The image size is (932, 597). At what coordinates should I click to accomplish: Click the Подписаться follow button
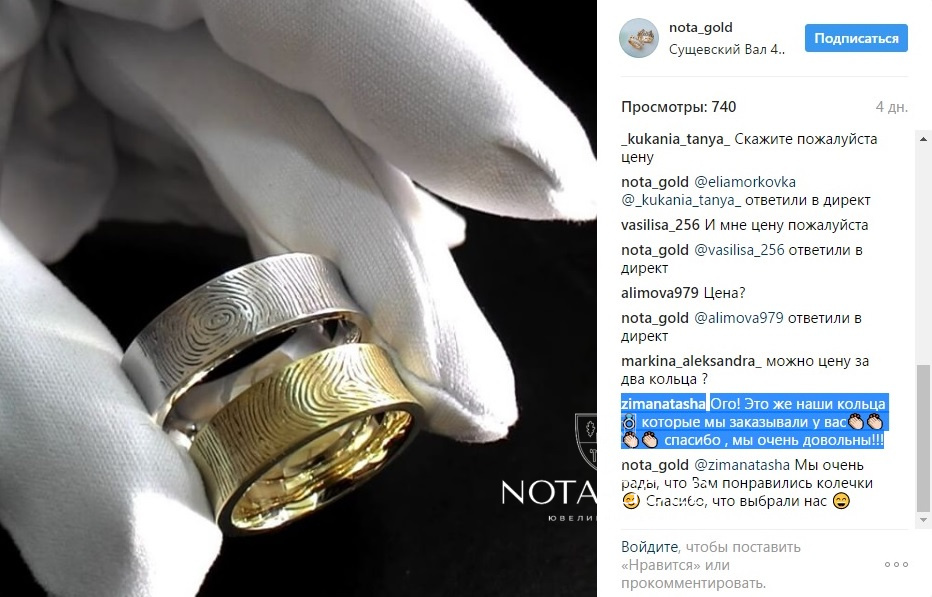pyautogui.click(x=856, y=38)
